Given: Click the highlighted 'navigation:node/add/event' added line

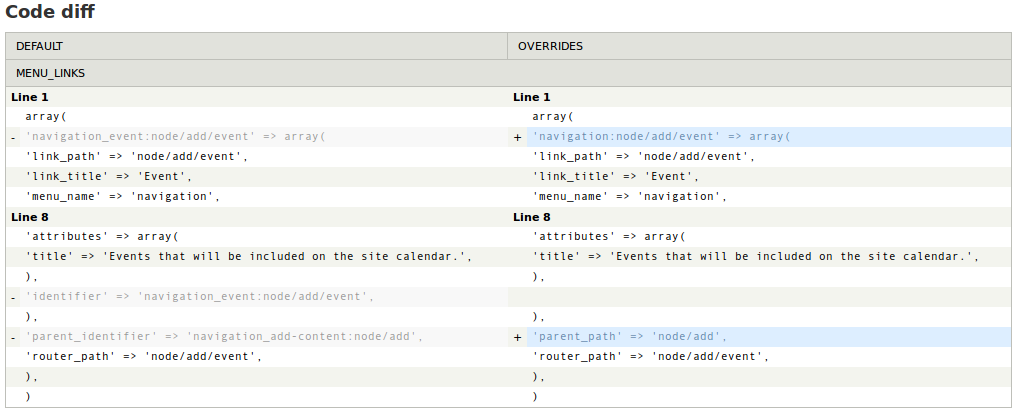Looking at the screenshot, I should [x=661, y=137].
